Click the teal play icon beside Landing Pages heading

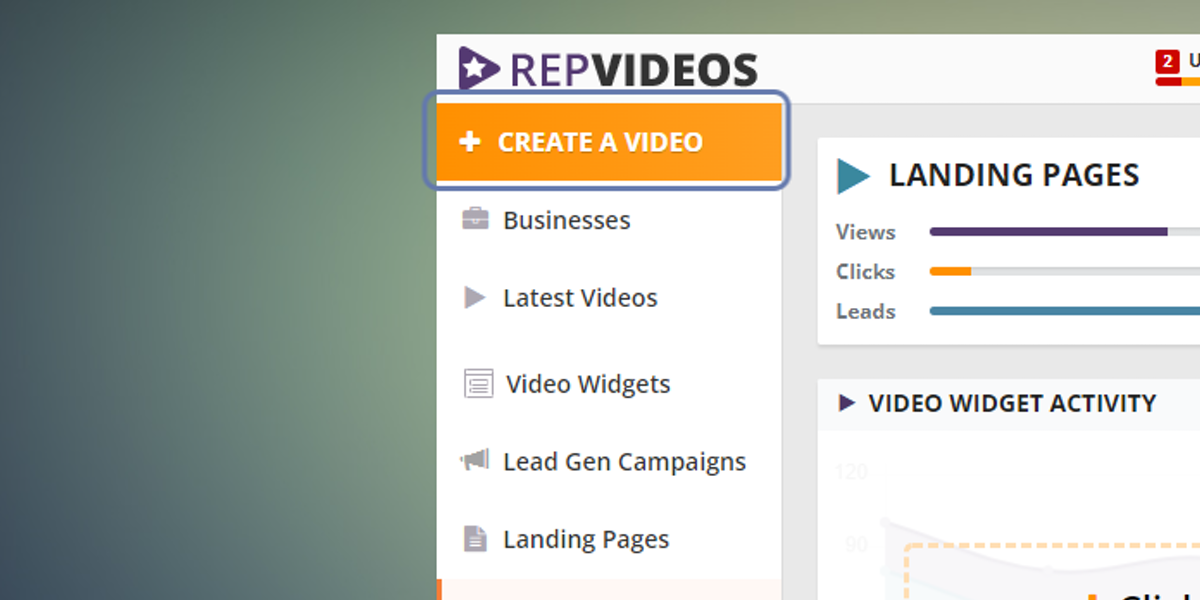(x=851, y=174)
